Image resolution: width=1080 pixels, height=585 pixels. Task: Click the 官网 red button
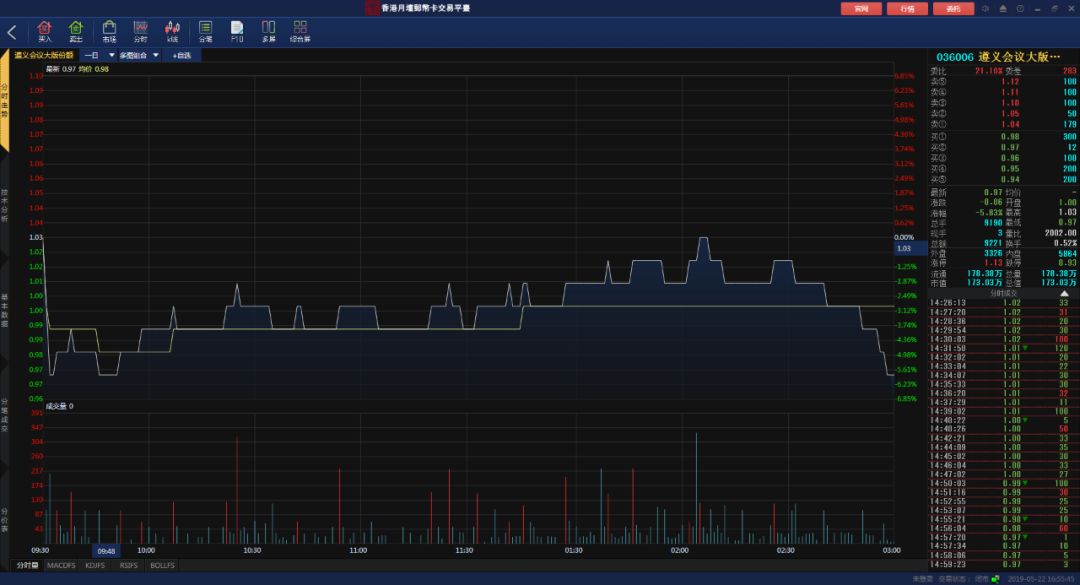coord(861,8)
